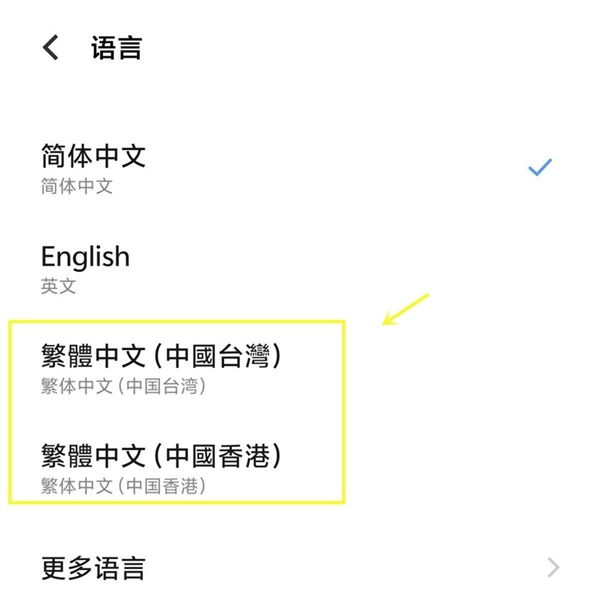Click the large English heading text
The width and height of the screenshot is (600, 600).
(x=85, y=257)
